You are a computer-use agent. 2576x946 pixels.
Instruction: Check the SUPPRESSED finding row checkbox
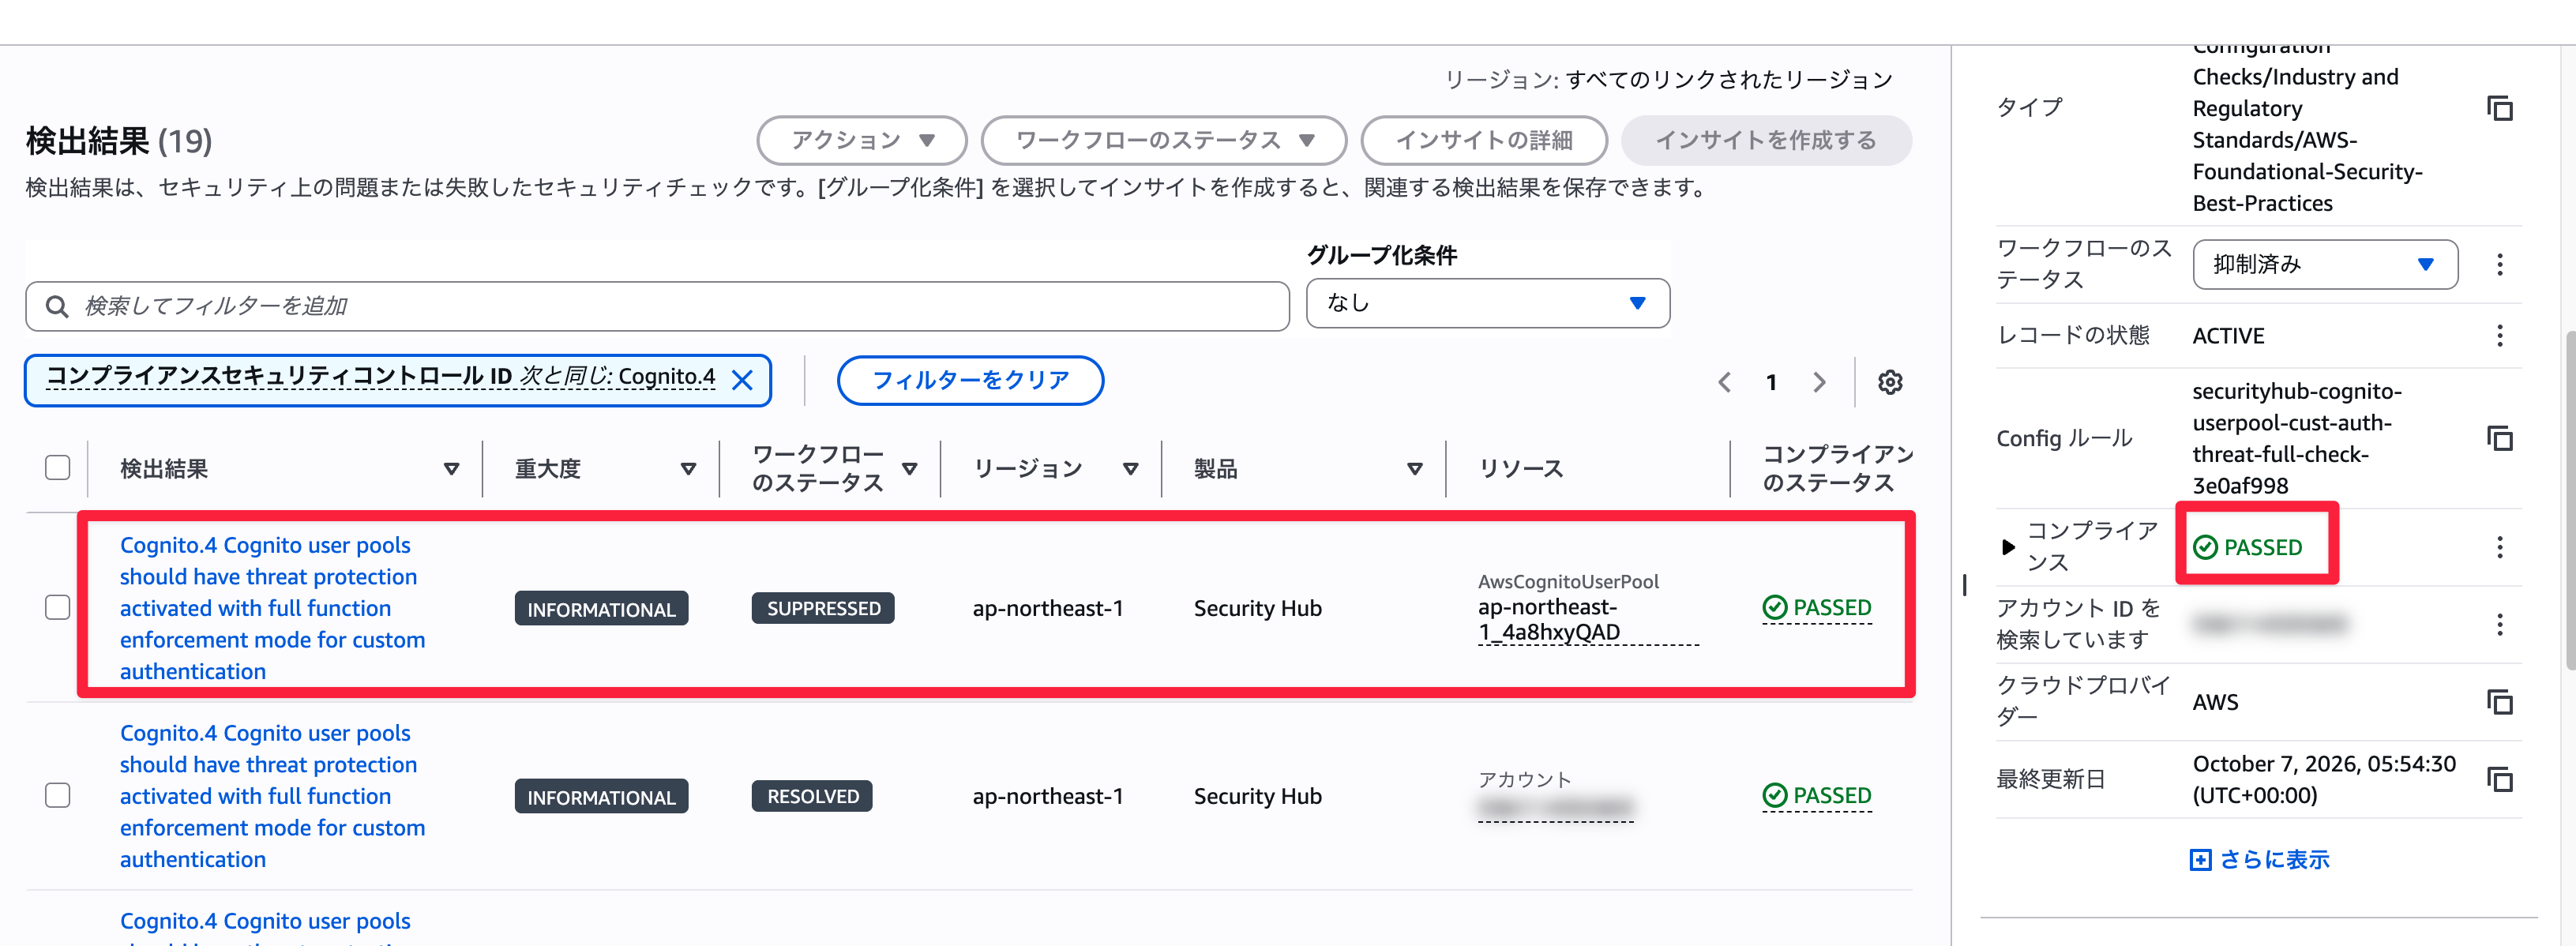pos(57,608)
